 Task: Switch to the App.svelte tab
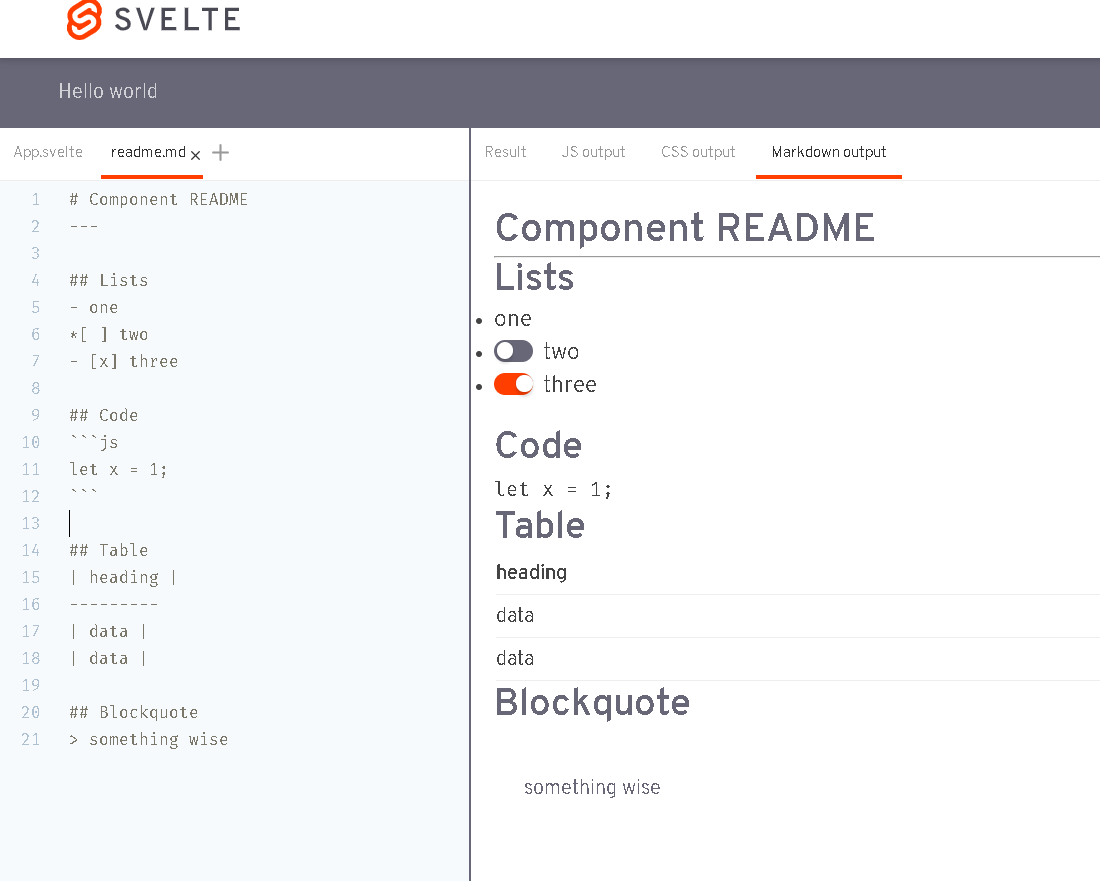click(47, 152)
